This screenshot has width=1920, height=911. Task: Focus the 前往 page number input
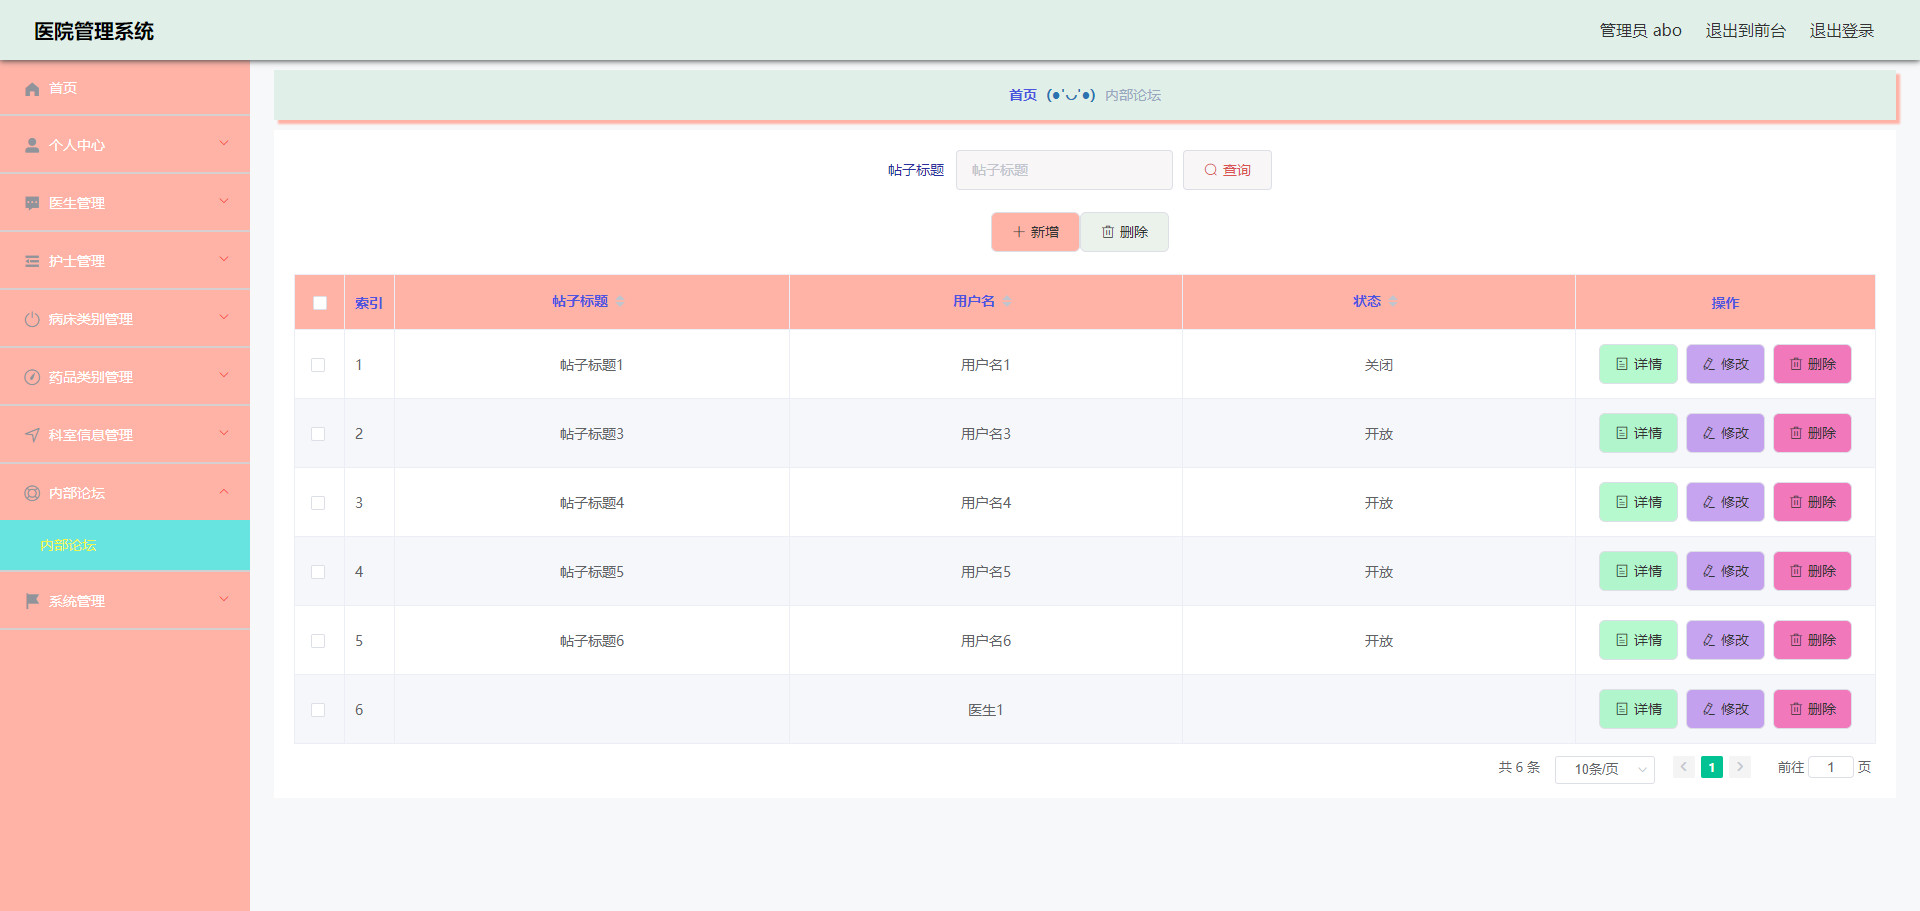[x=1830, y=767]
